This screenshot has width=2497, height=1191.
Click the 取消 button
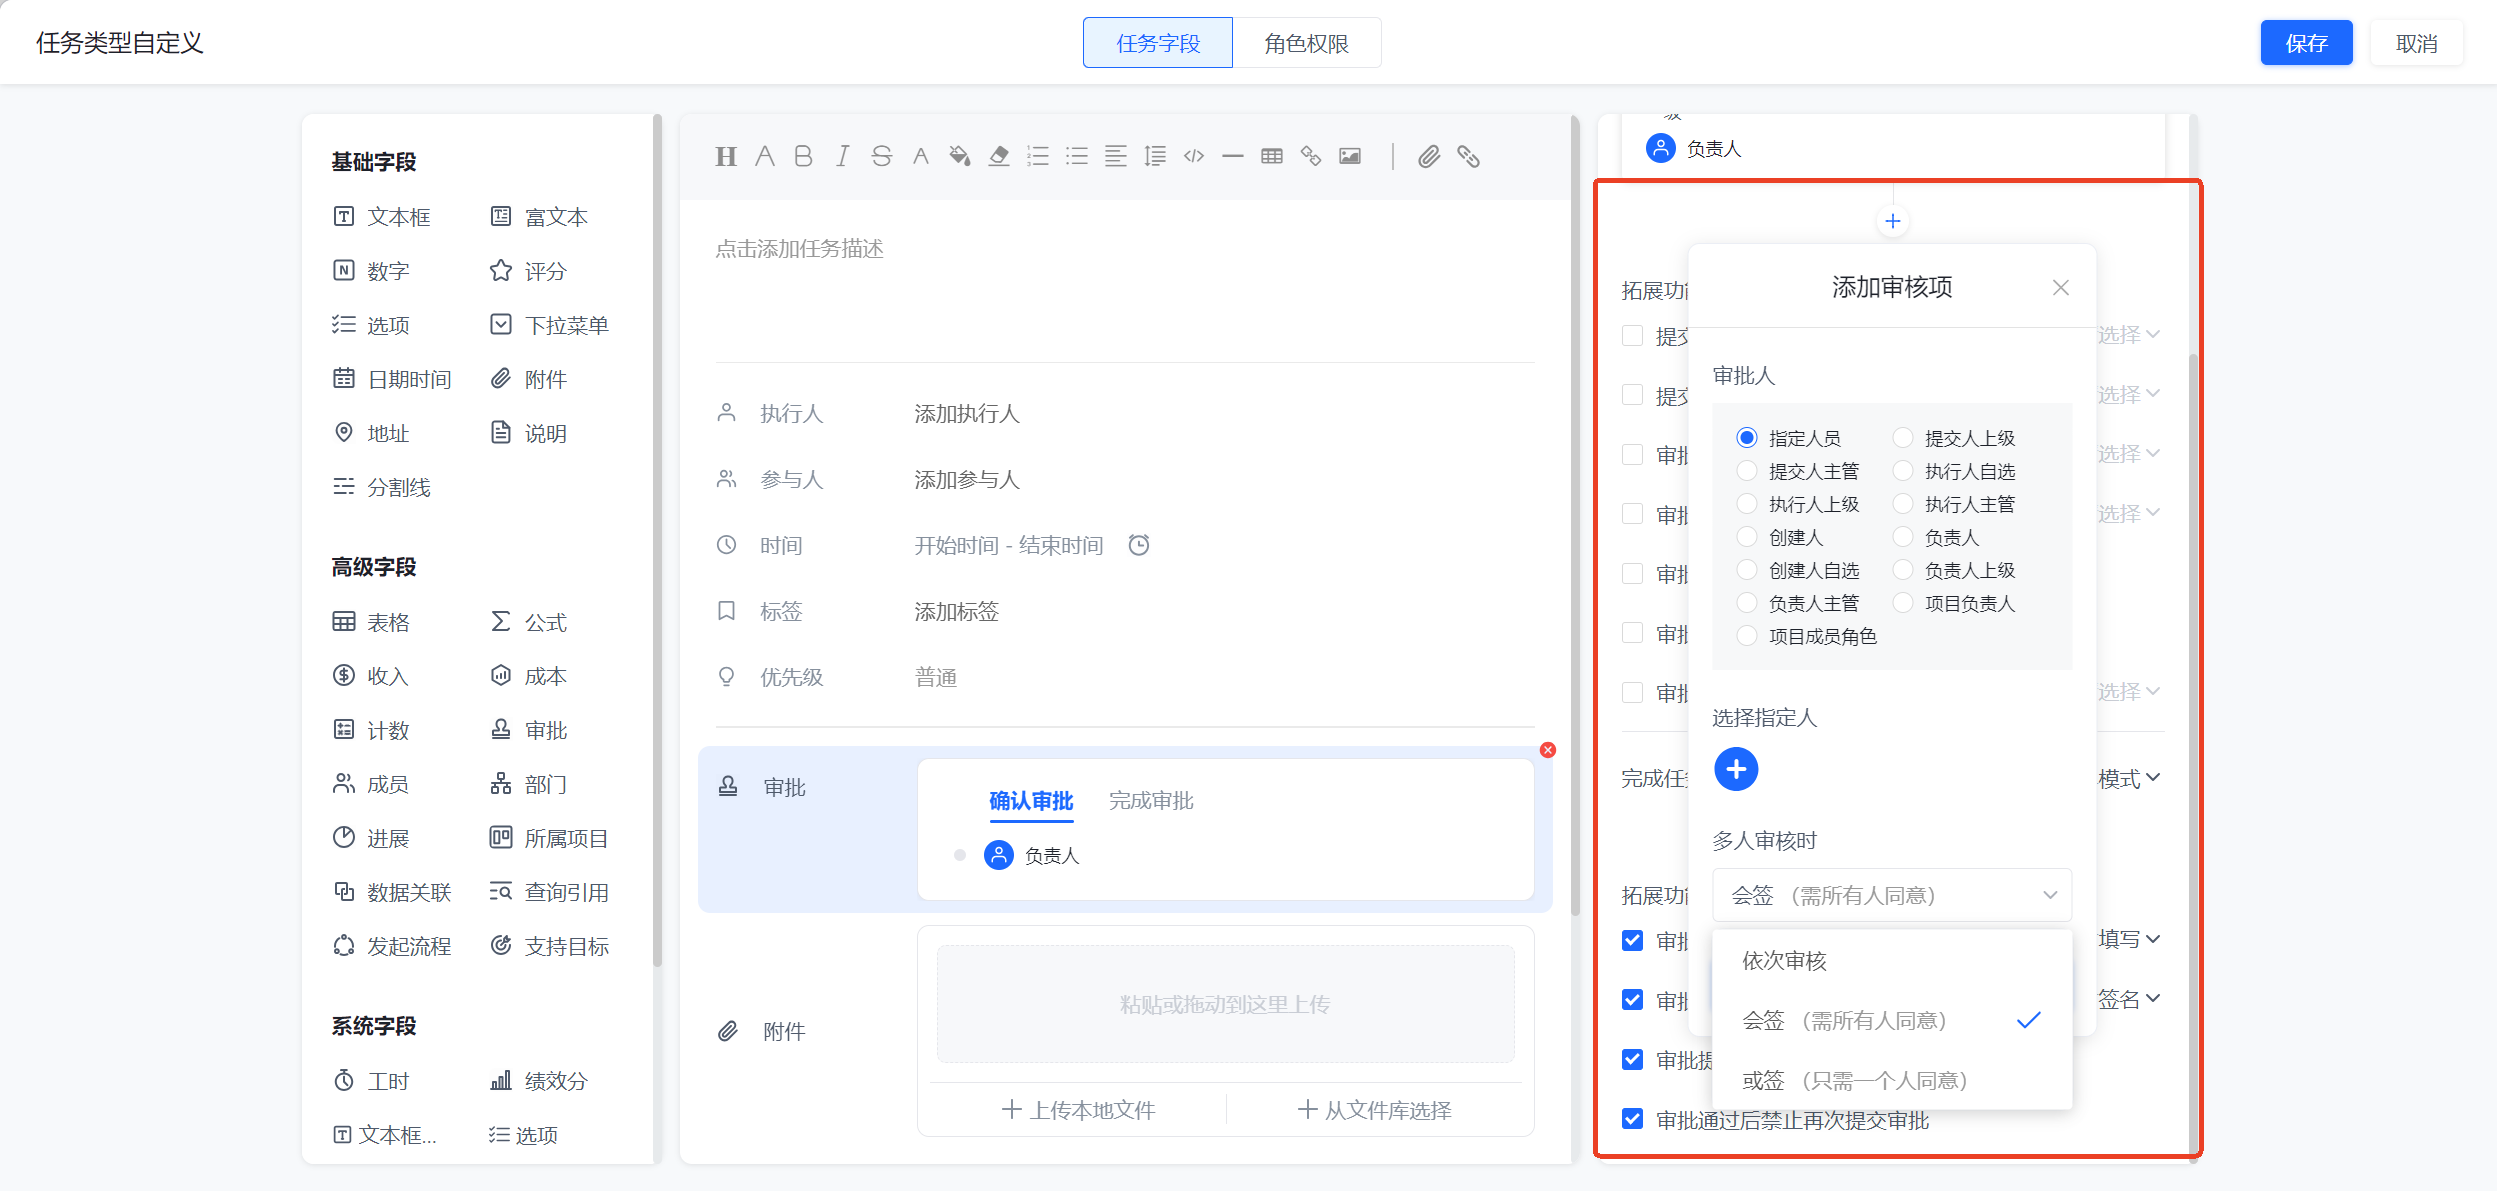coord(2417,43)
